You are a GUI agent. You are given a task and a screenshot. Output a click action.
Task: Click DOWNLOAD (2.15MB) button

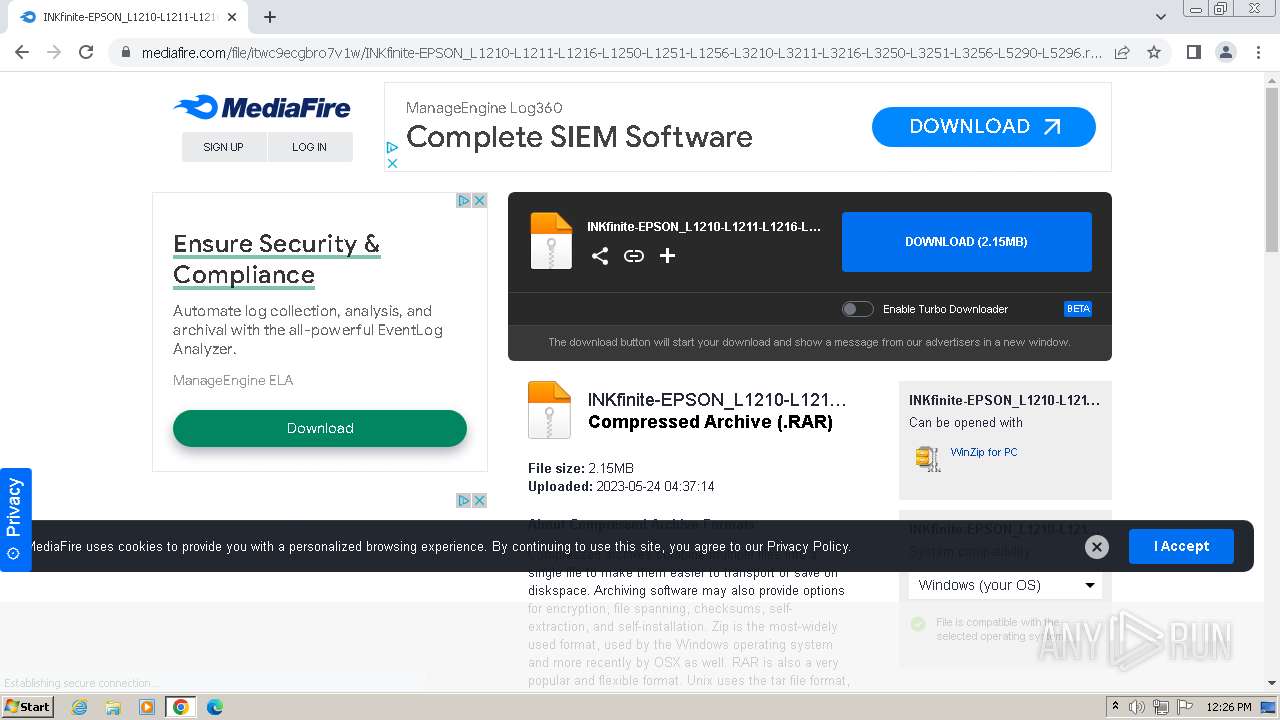(x=966, y=242)
